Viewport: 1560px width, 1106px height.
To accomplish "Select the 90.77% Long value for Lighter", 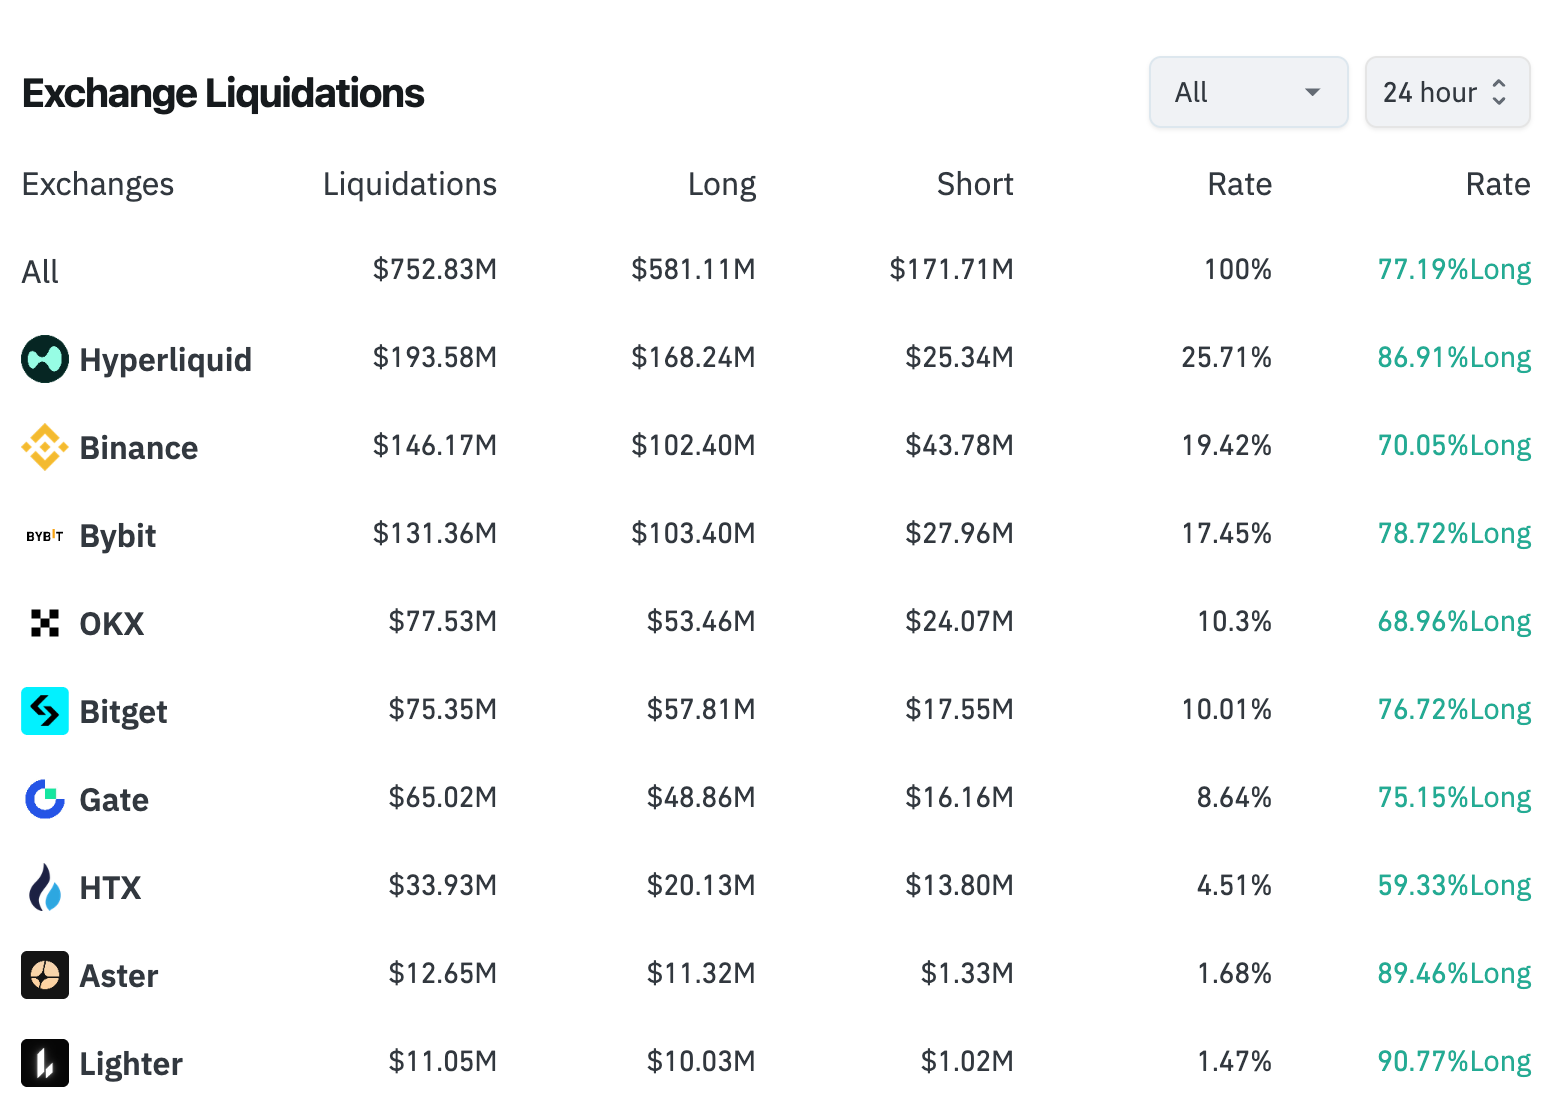I will (x=1453, y=1061).
